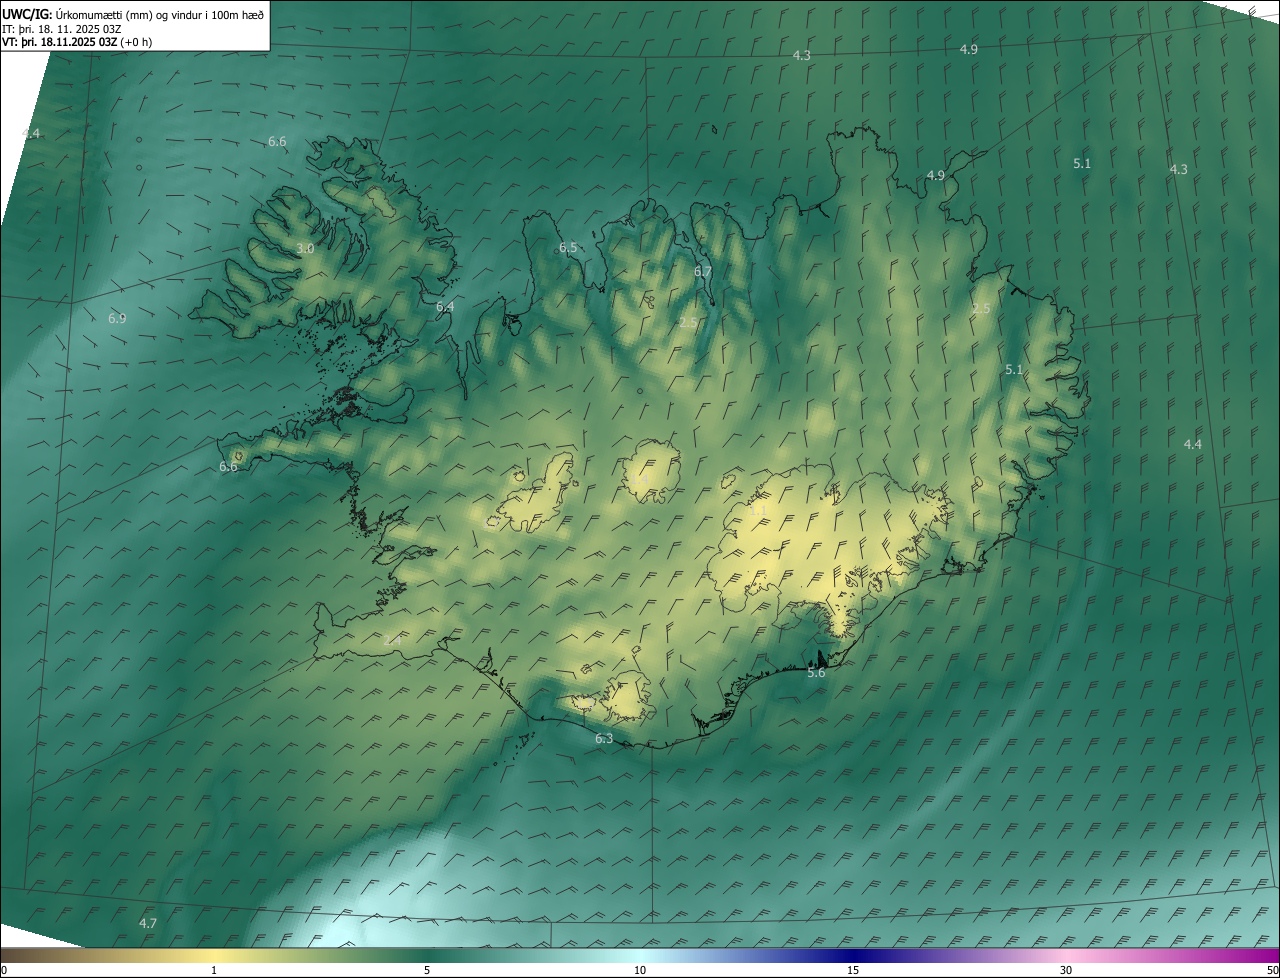
Task: Click the map title 'Úrkomumætti (mm) og vindur í 100m hæð'
Action: tap(159, 14)
